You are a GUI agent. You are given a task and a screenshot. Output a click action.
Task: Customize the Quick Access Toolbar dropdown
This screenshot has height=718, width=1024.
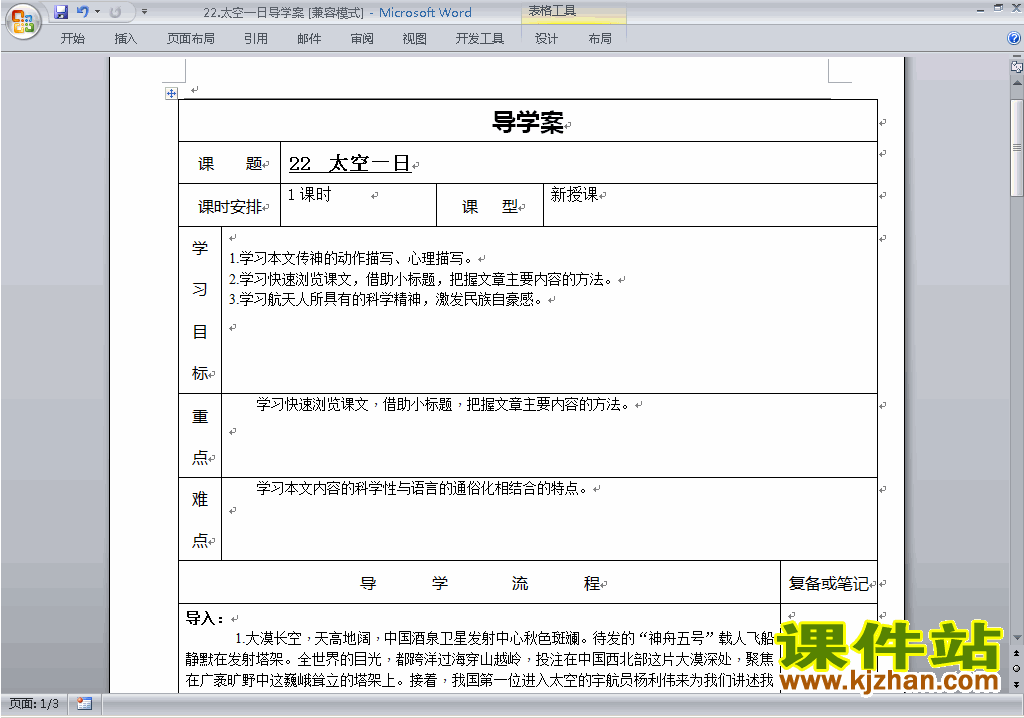144,12
